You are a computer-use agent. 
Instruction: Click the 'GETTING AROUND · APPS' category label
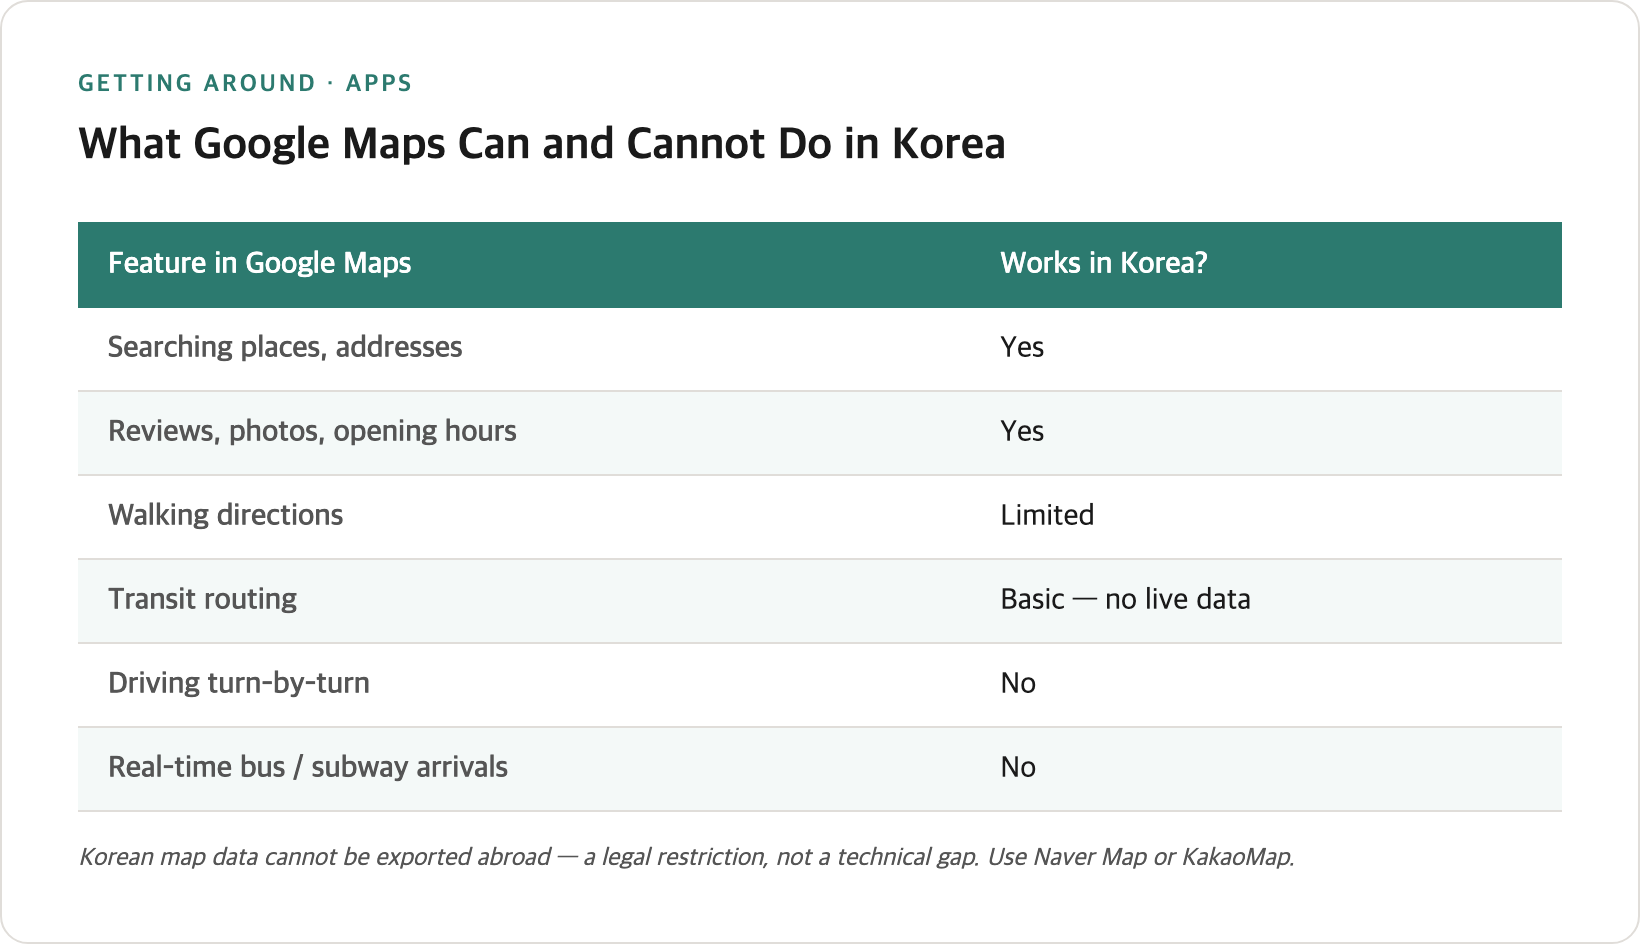[x=245, y=83]
